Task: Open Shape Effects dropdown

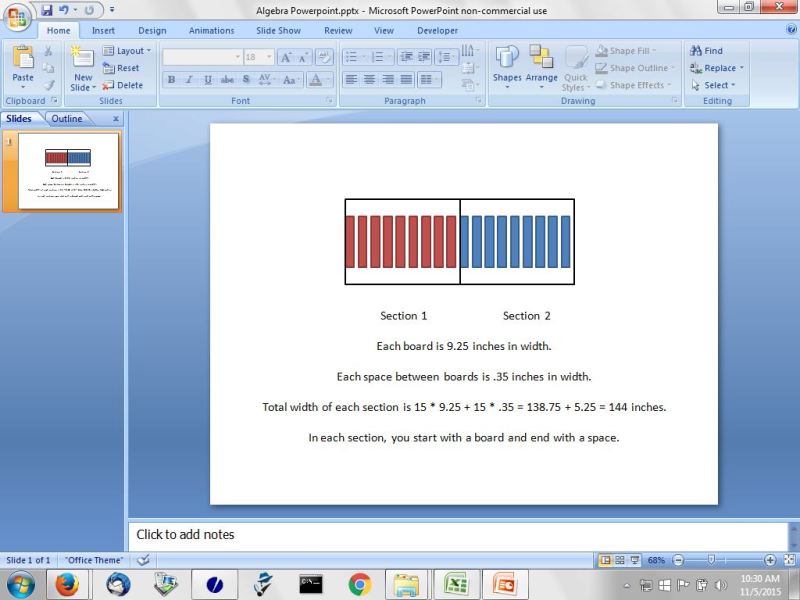Action: coord(634,85)
